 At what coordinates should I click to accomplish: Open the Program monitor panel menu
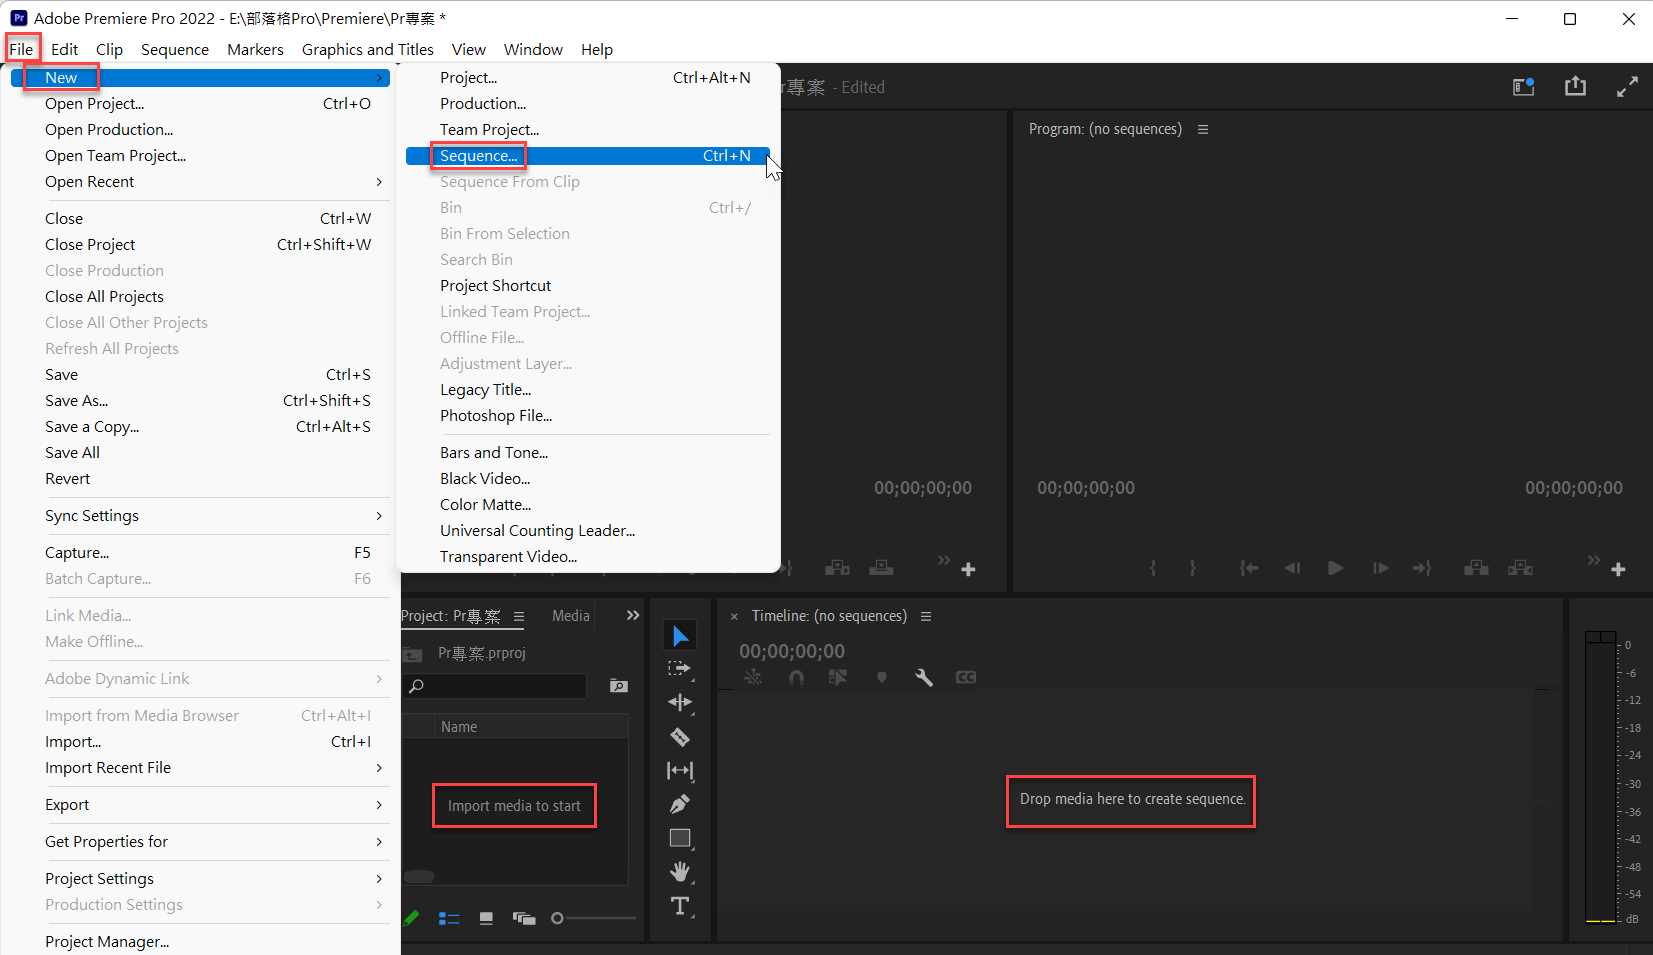(x=1203, y=129)
